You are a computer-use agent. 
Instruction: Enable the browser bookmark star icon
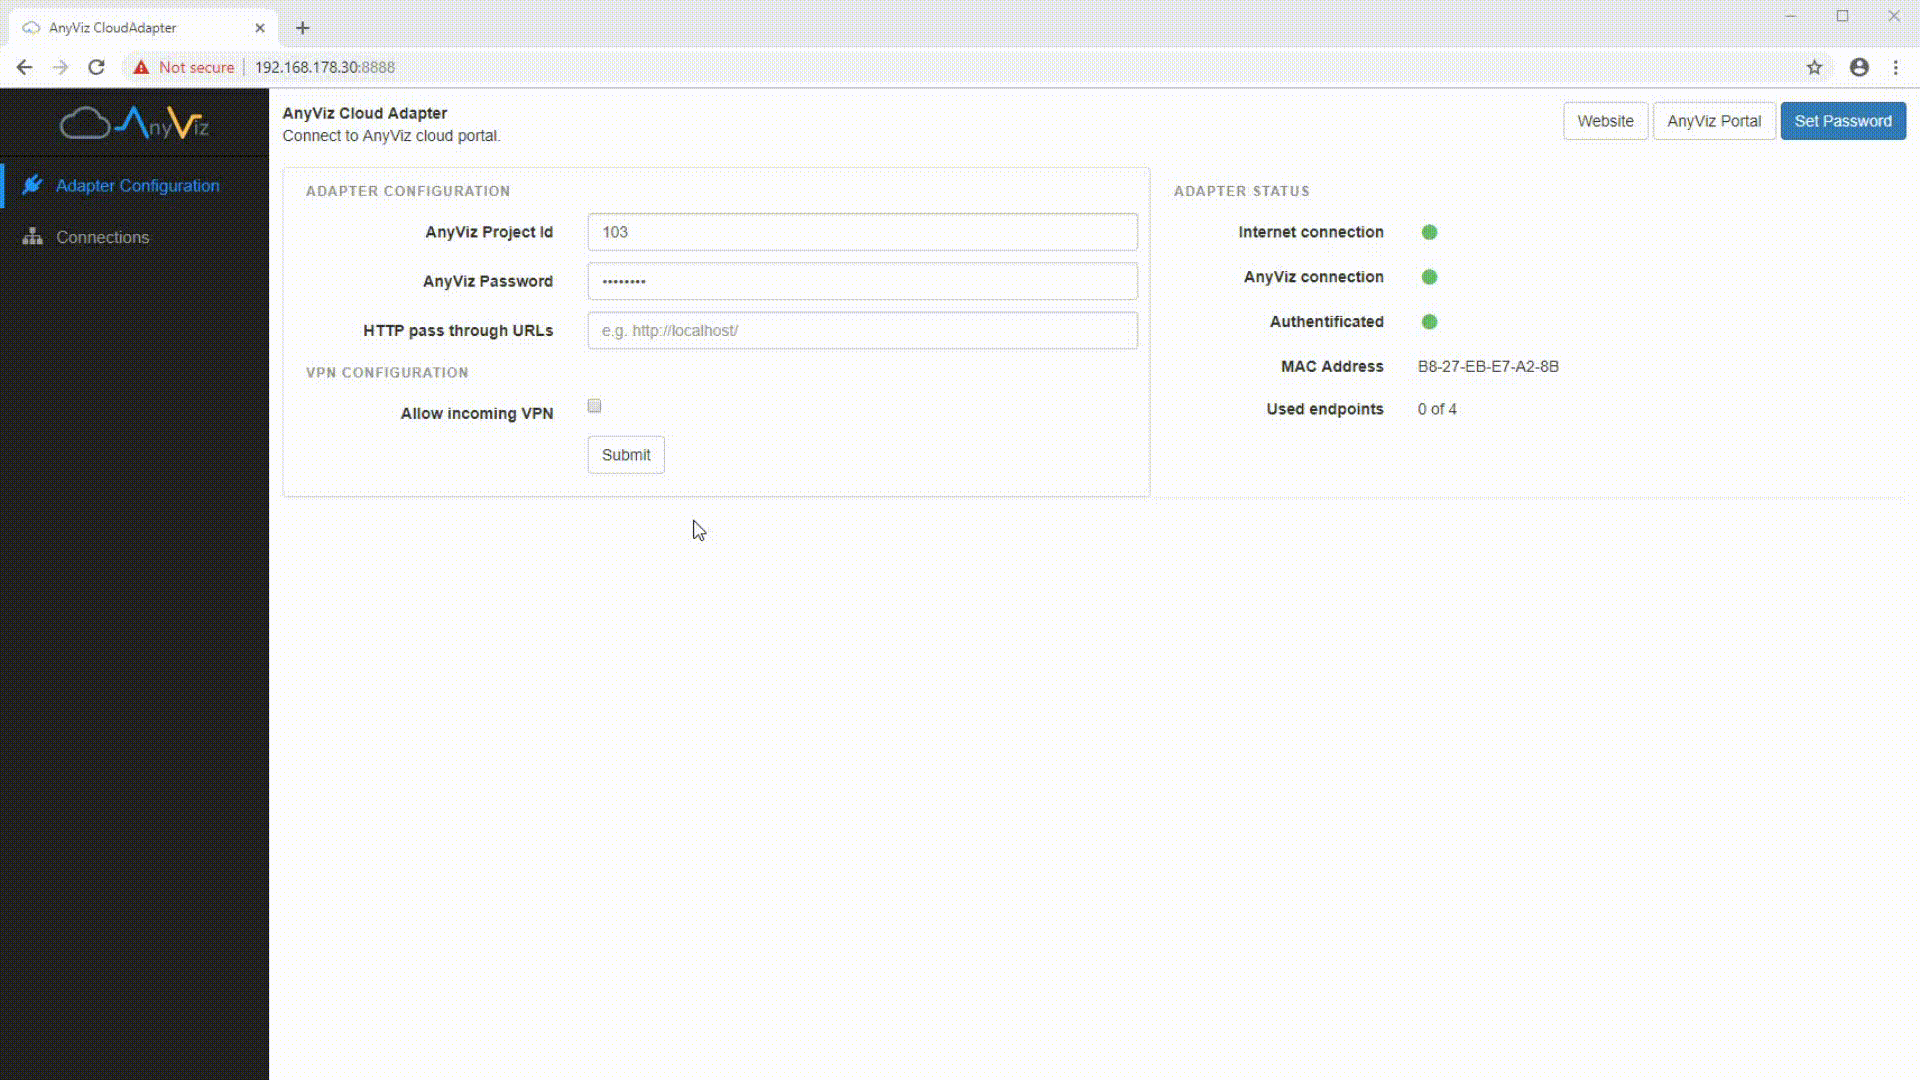[1813, 67]
